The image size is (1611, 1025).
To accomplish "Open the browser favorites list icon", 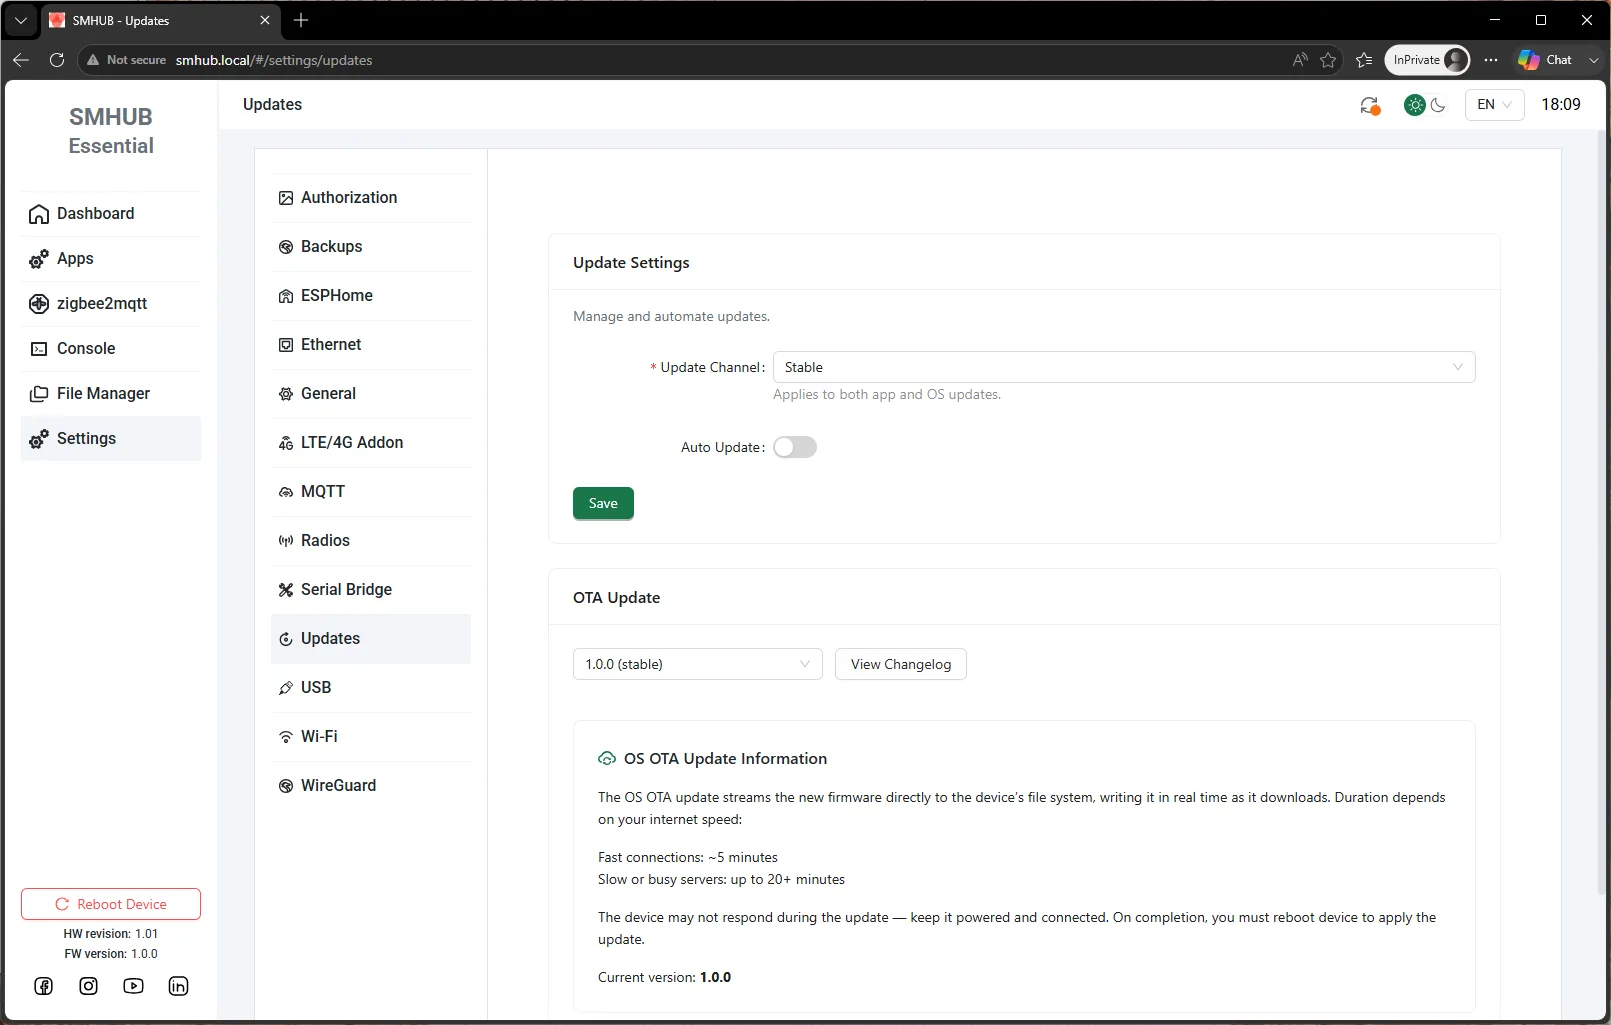I will click(x=1364, y=60).
